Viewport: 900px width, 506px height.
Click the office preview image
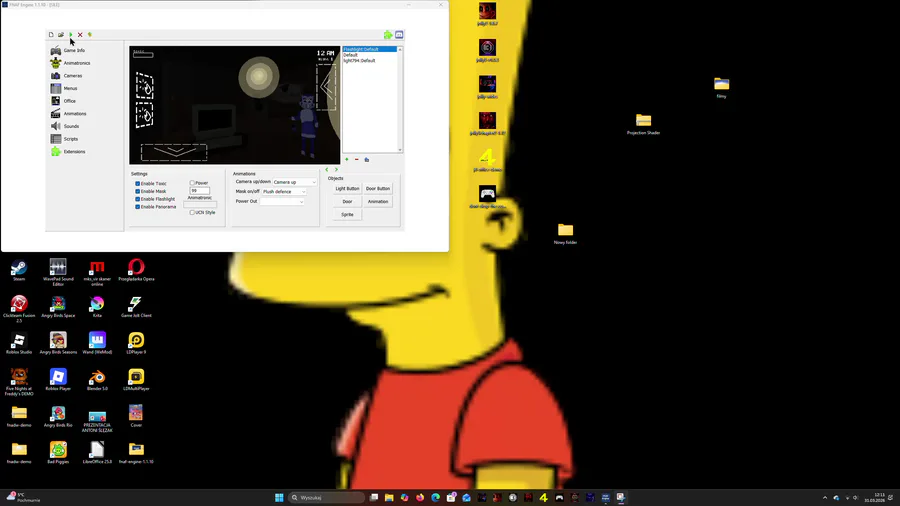[x=235, y=105]
